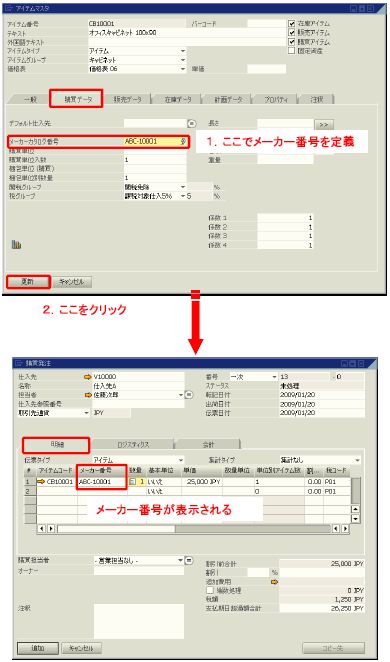Click the quantity cell icon in row 1
The image size is (390, 662).
[x=133, y=481]
